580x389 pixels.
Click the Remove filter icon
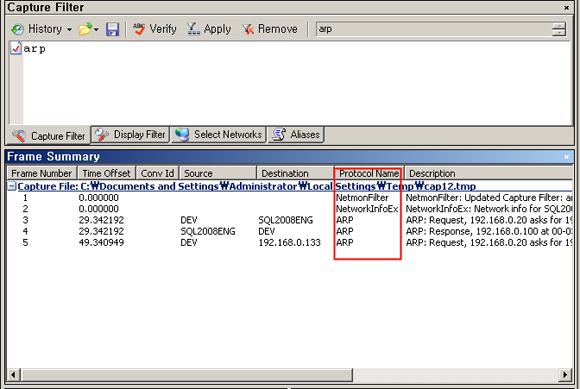(x=248, y=29)
